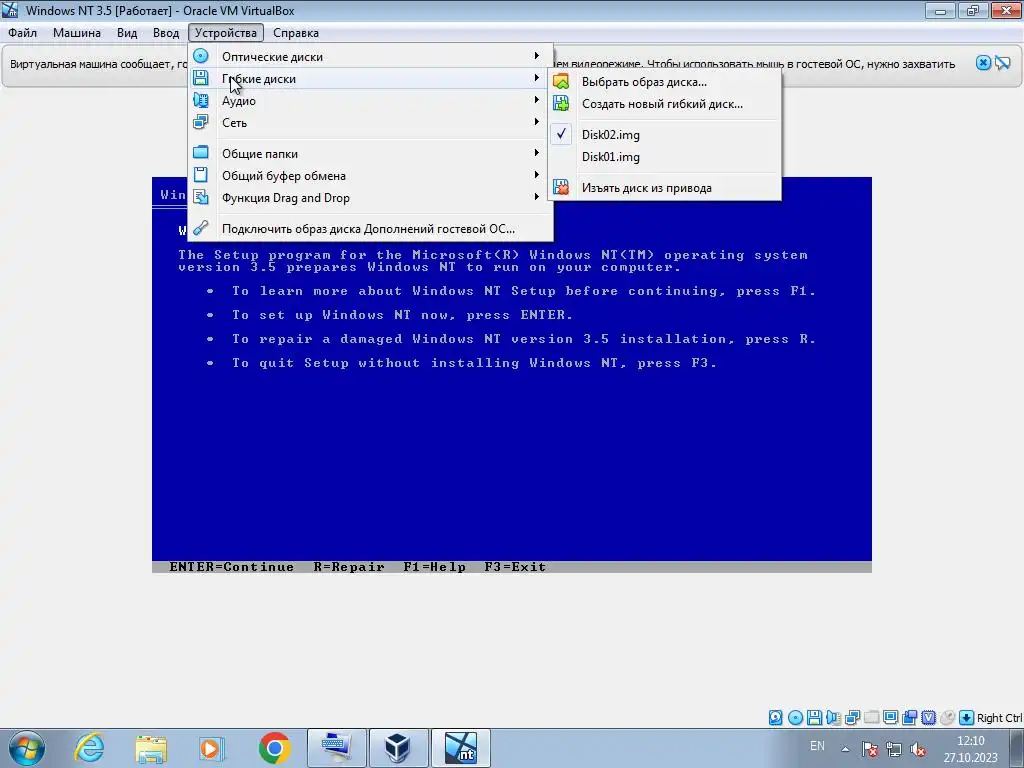Expand the Функция Drag and Drop submenu arrow

[536, 197]
